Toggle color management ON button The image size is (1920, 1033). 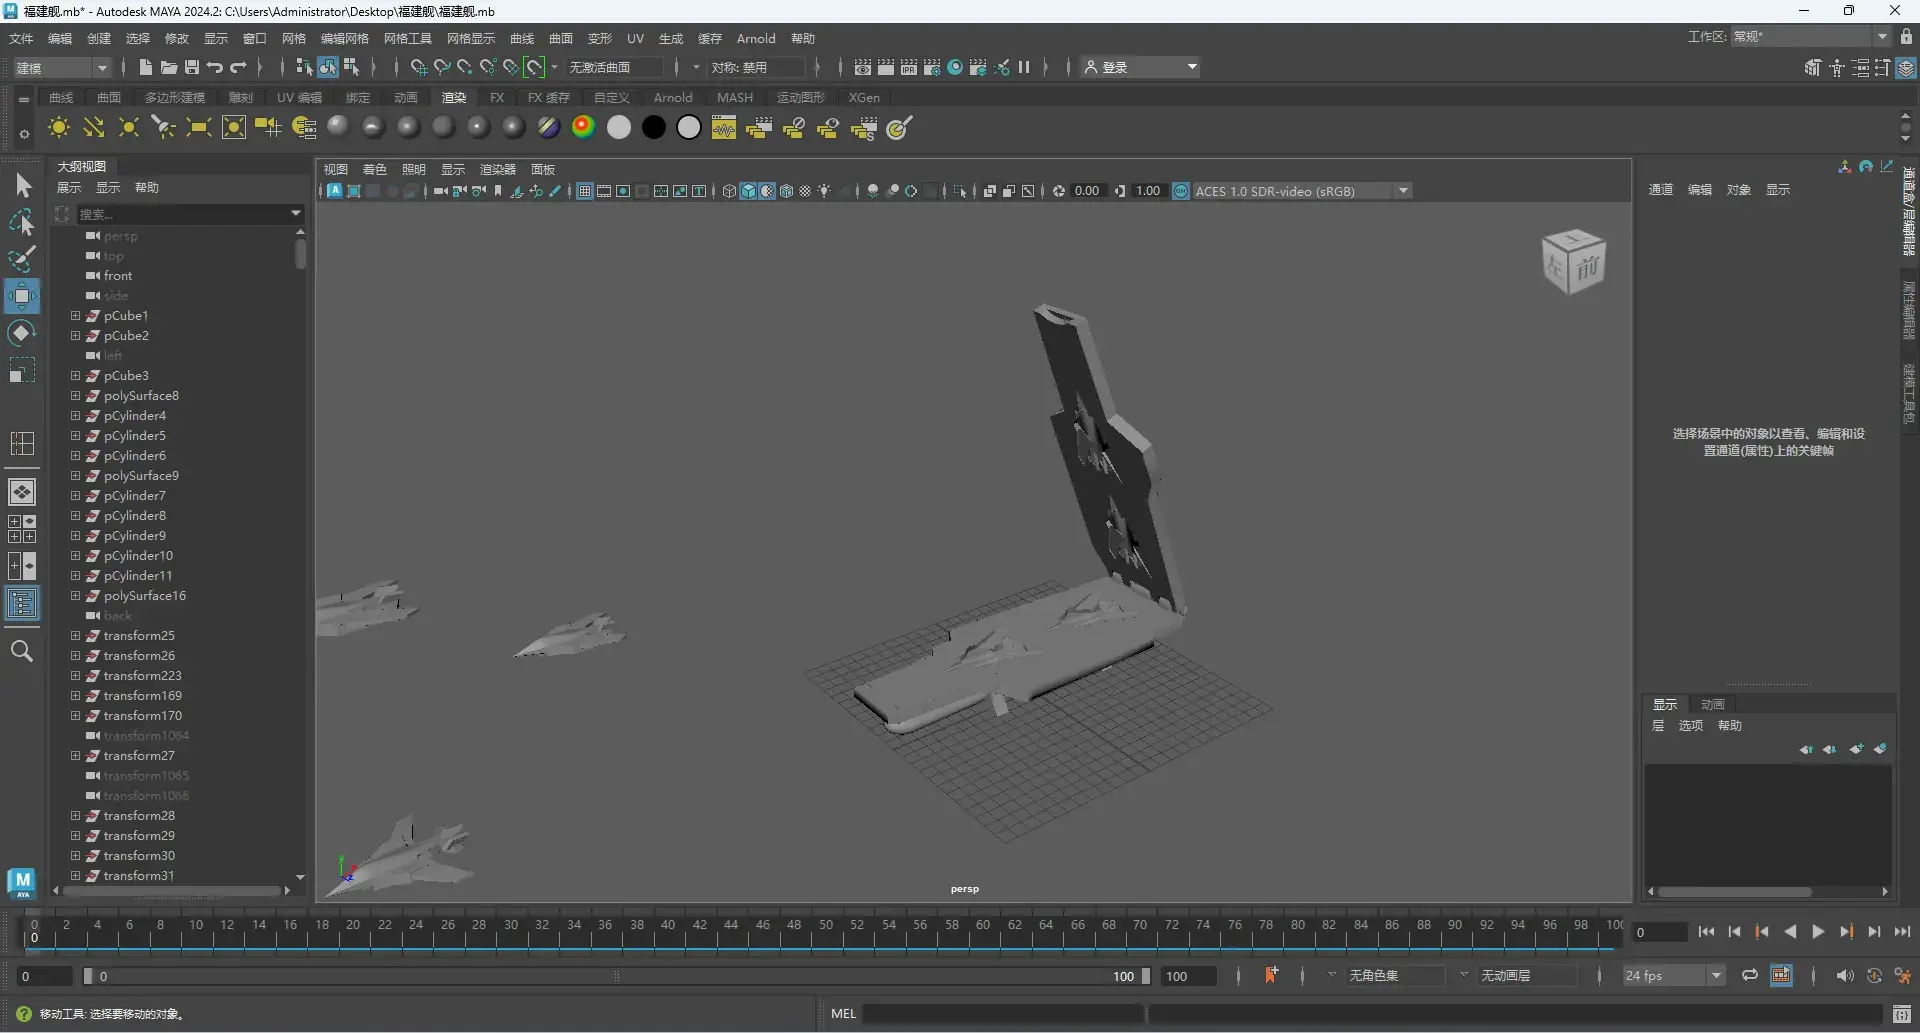[x=1181, y=191]
